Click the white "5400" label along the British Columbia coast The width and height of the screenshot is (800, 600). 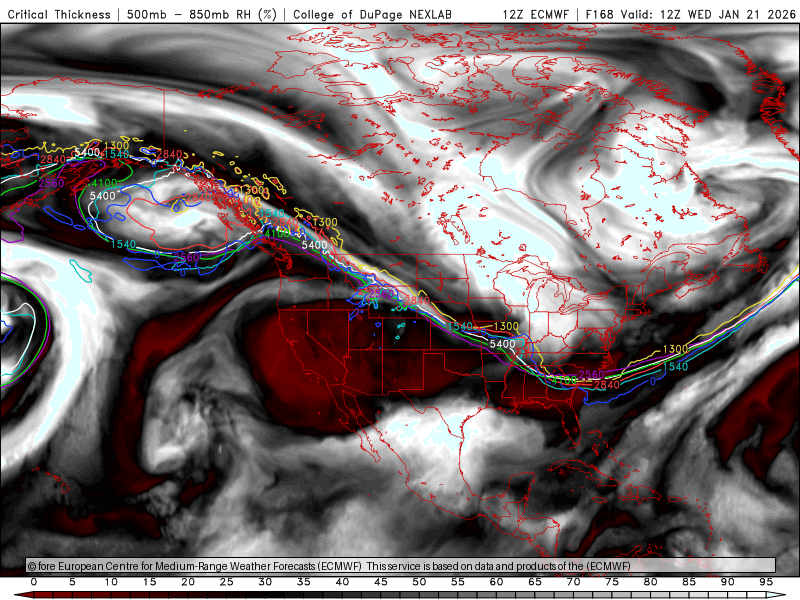pos(314,245)
